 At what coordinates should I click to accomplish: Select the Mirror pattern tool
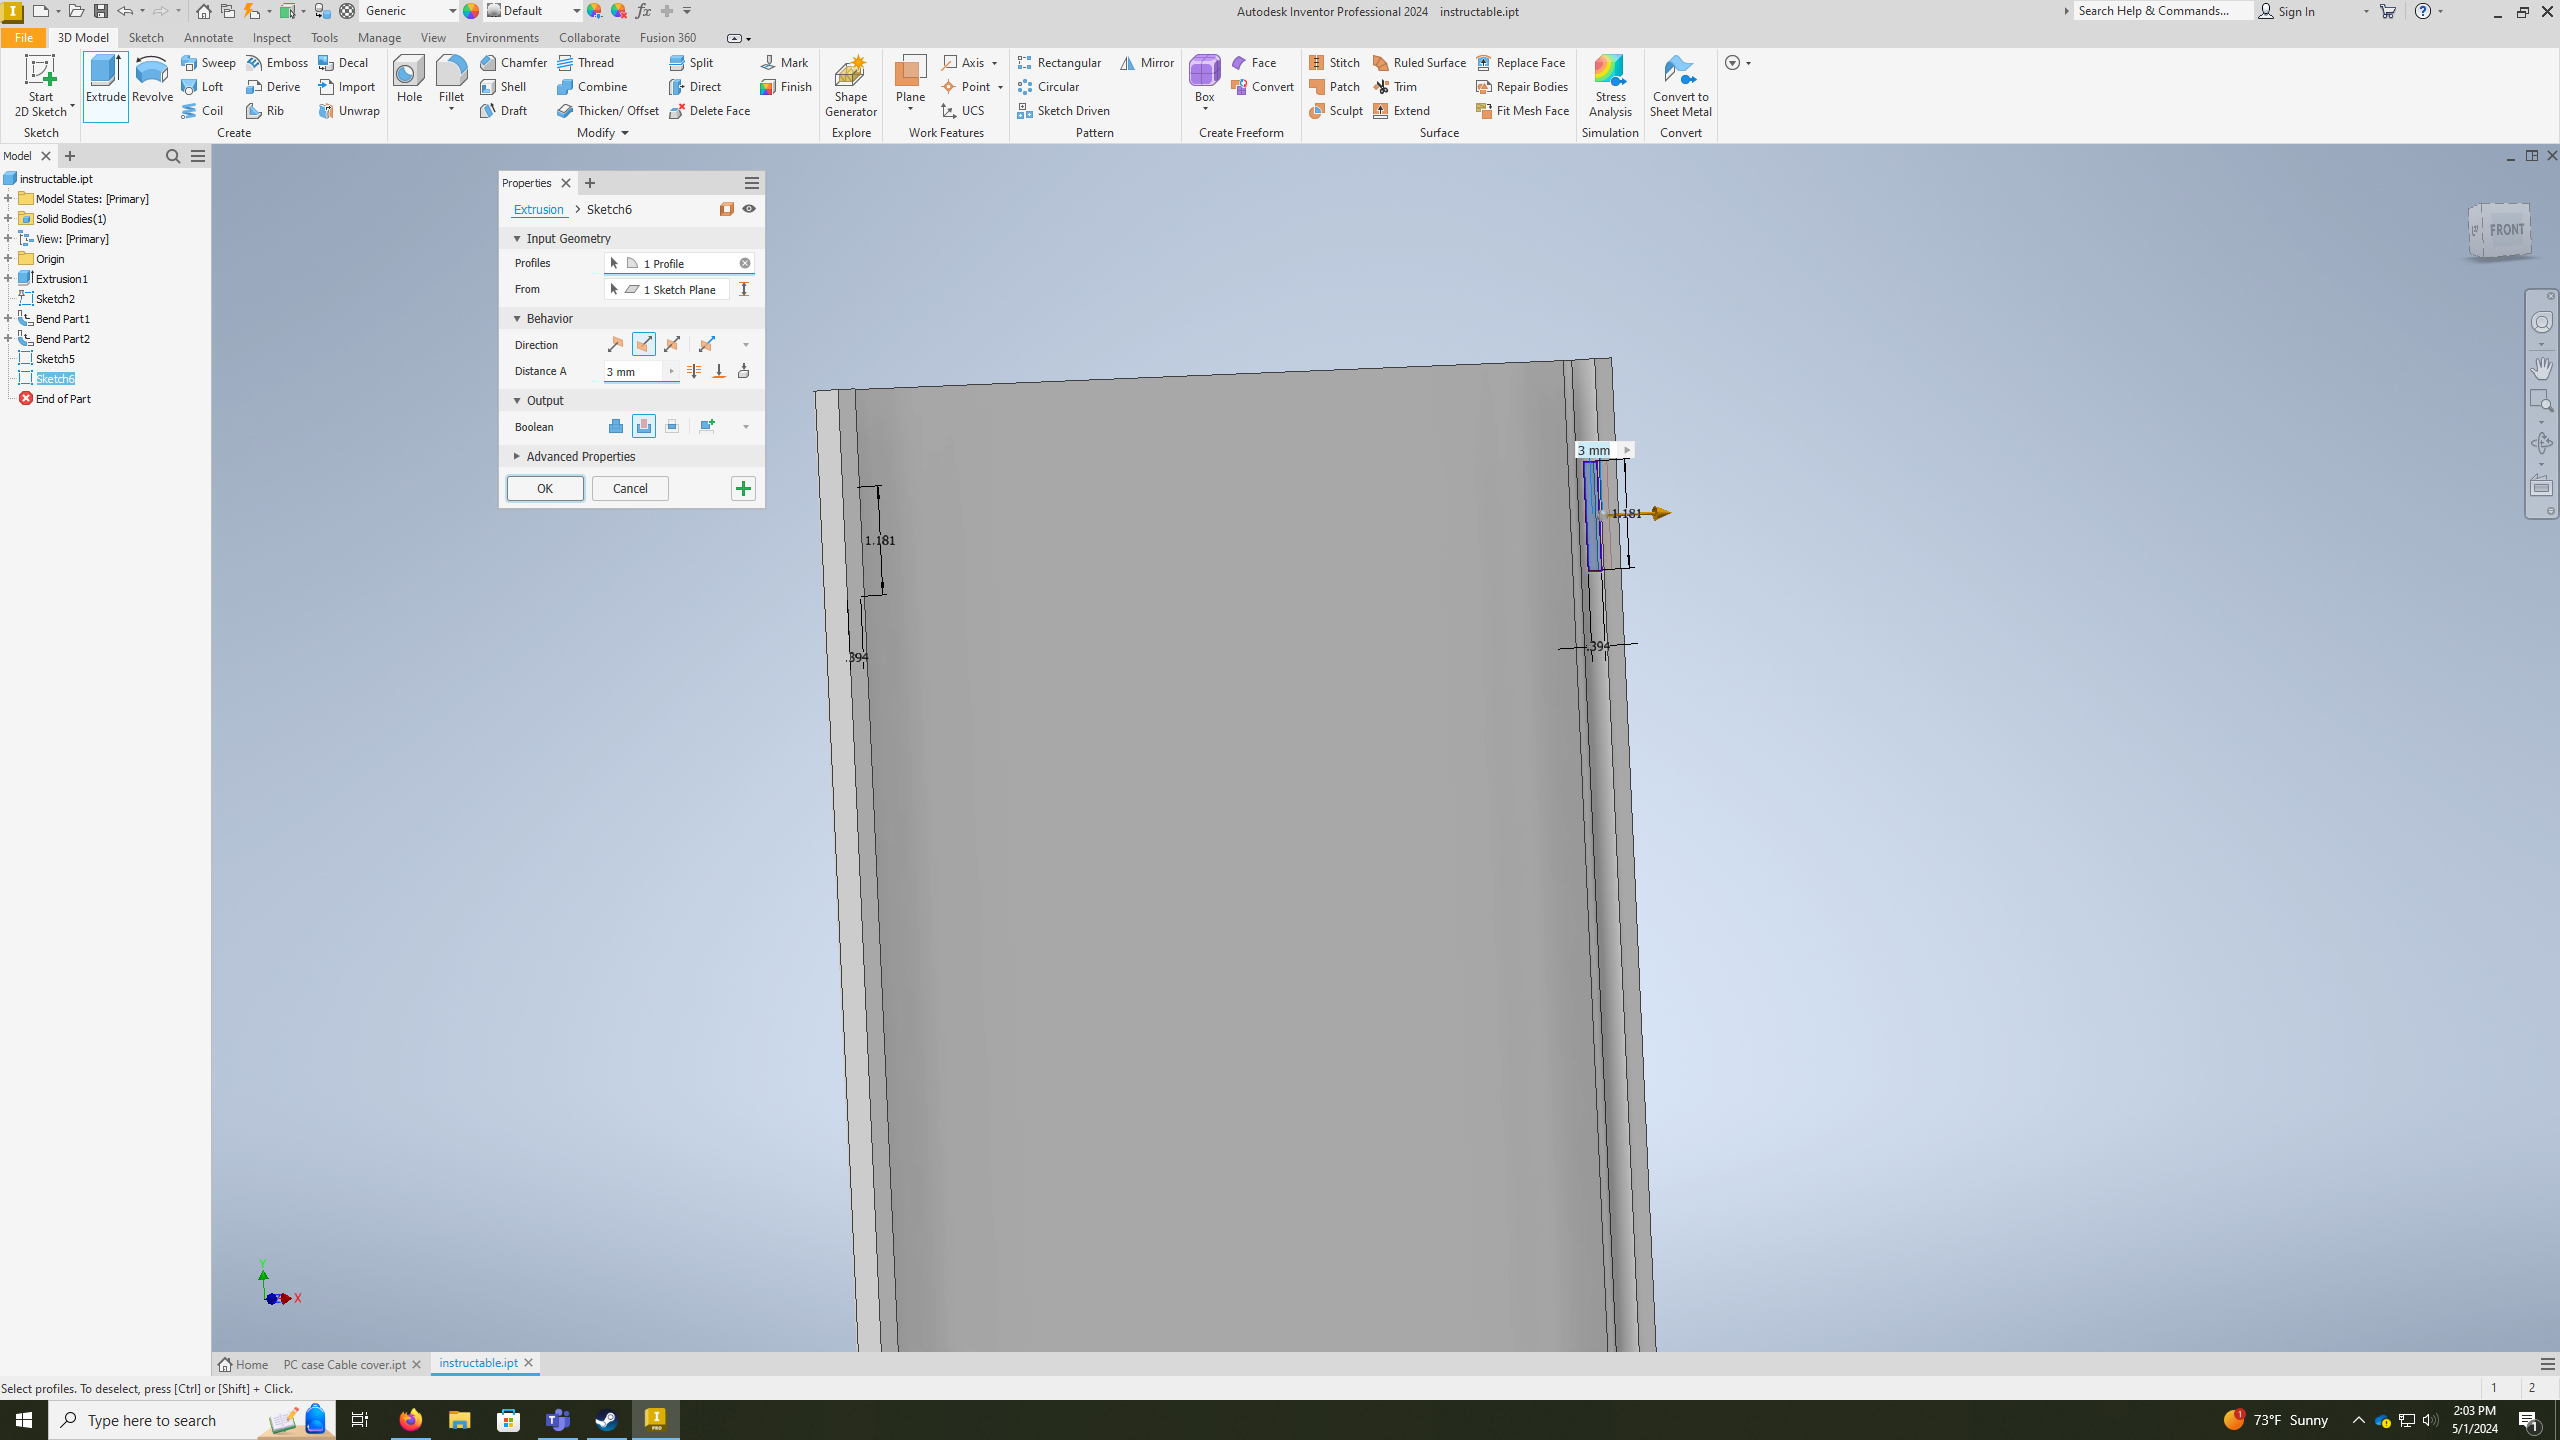tap(1147, 62)
